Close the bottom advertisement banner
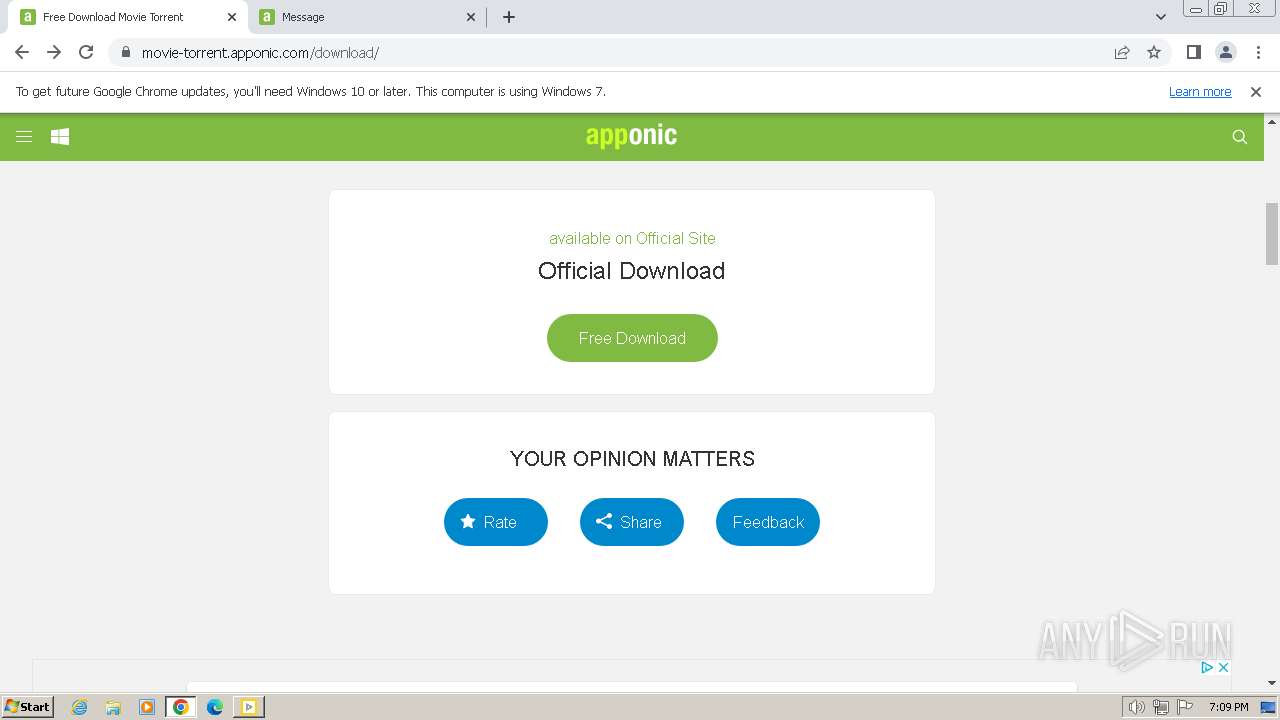This screenshot has height=720, width=1280. 1223,667
